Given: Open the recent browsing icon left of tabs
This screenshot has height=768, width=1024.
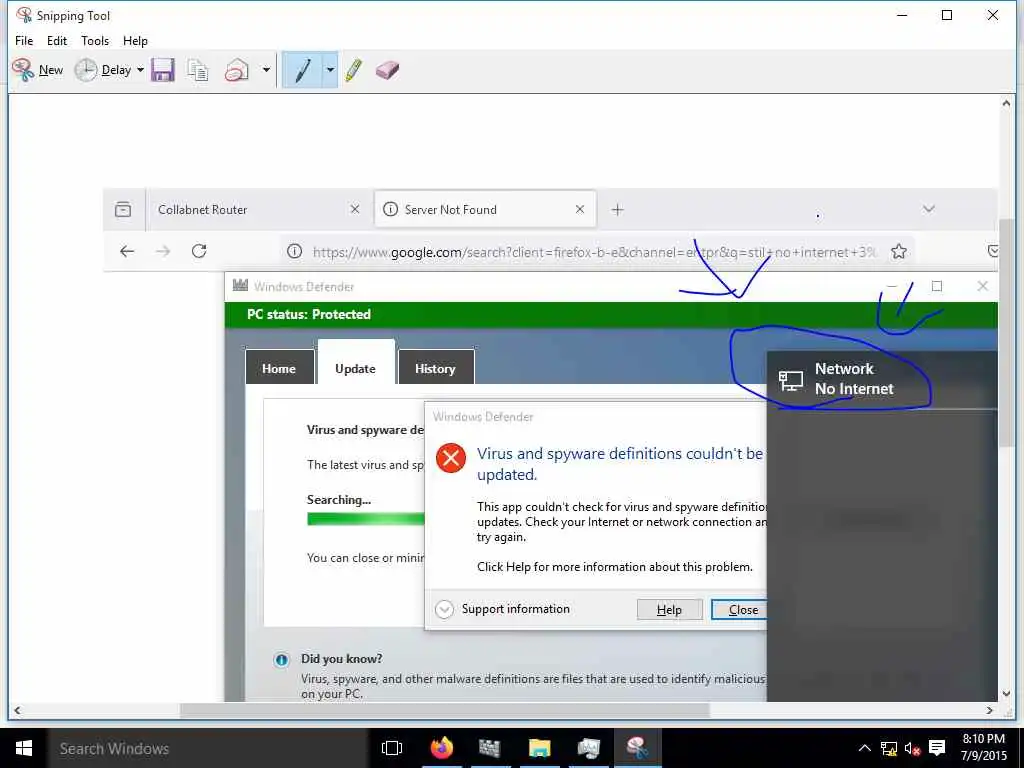Looking at the screenshot, I should (x=123, y=210).
